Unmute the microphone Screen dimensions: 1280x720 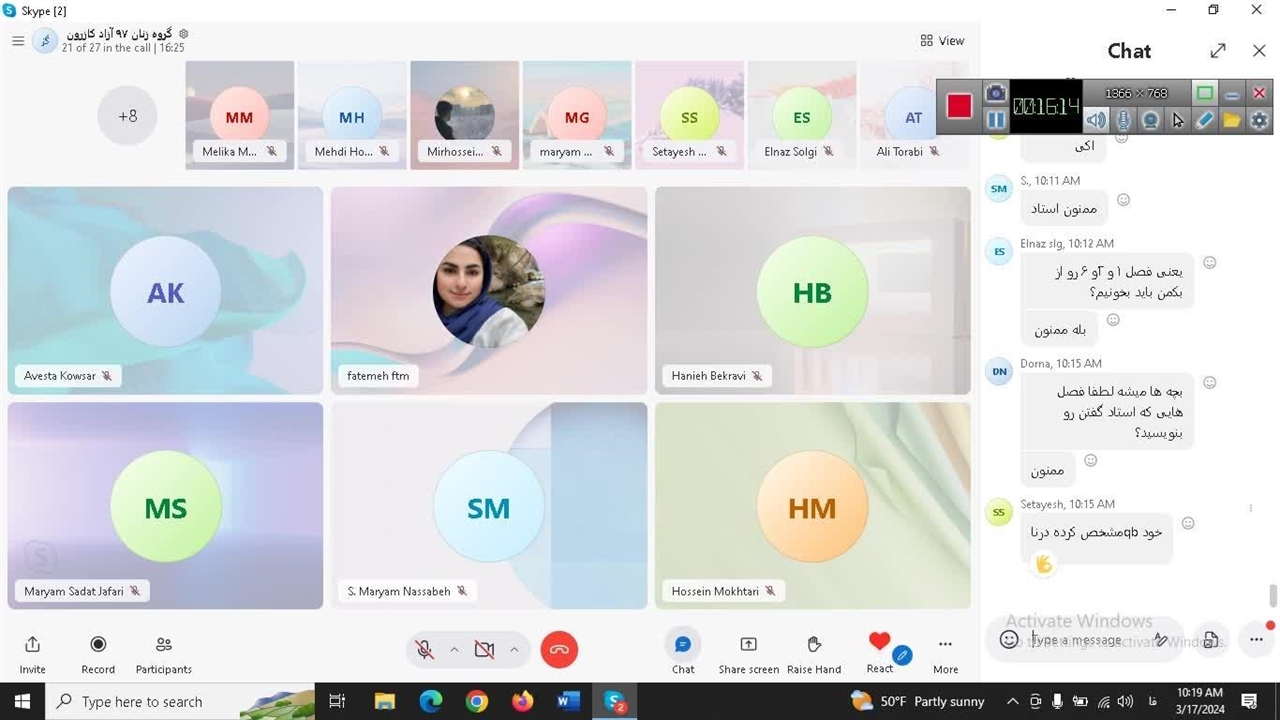(425, 650)
